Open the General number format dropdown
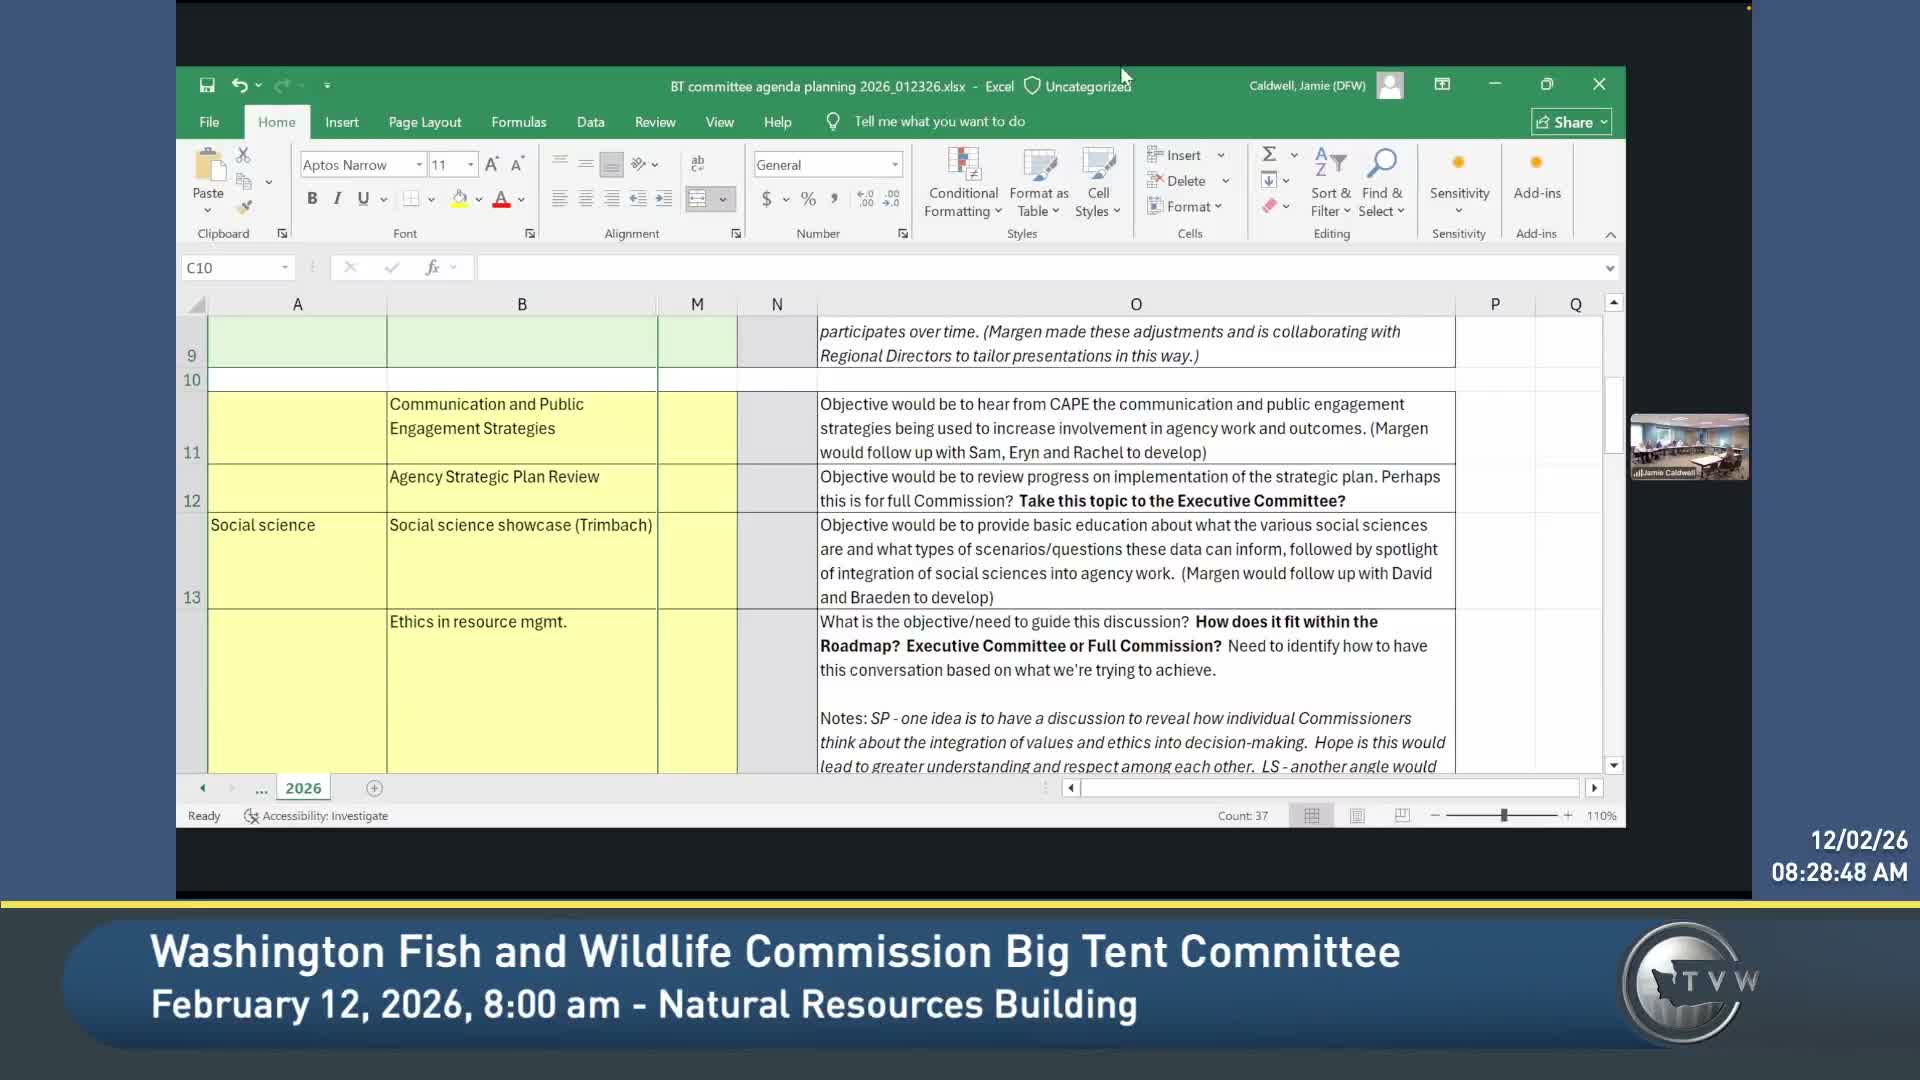This screenshot has width=1920, height=1080. tap(894, 165)
